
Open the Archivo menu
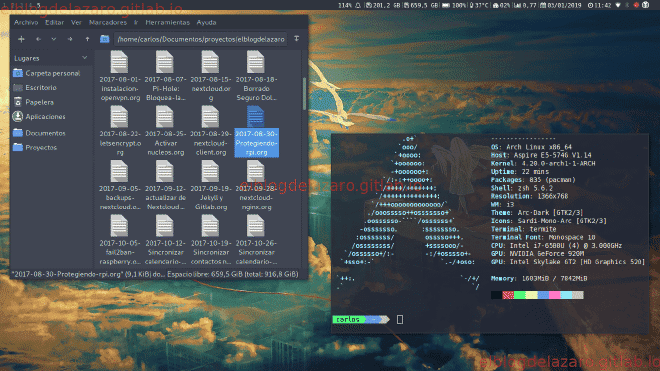26,22
